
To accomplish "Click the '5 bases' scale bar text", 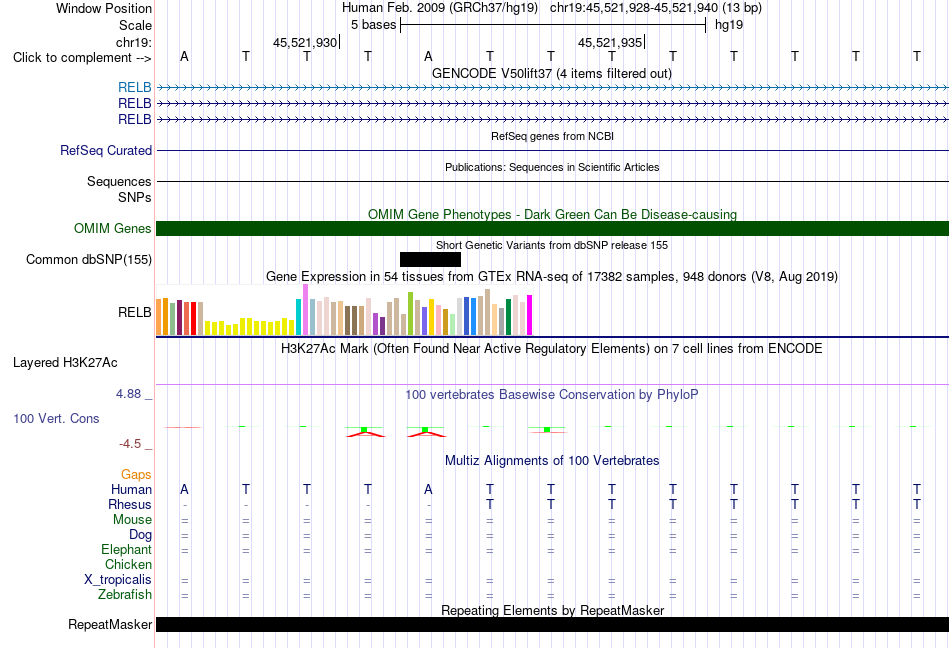I will coord(373,25).
